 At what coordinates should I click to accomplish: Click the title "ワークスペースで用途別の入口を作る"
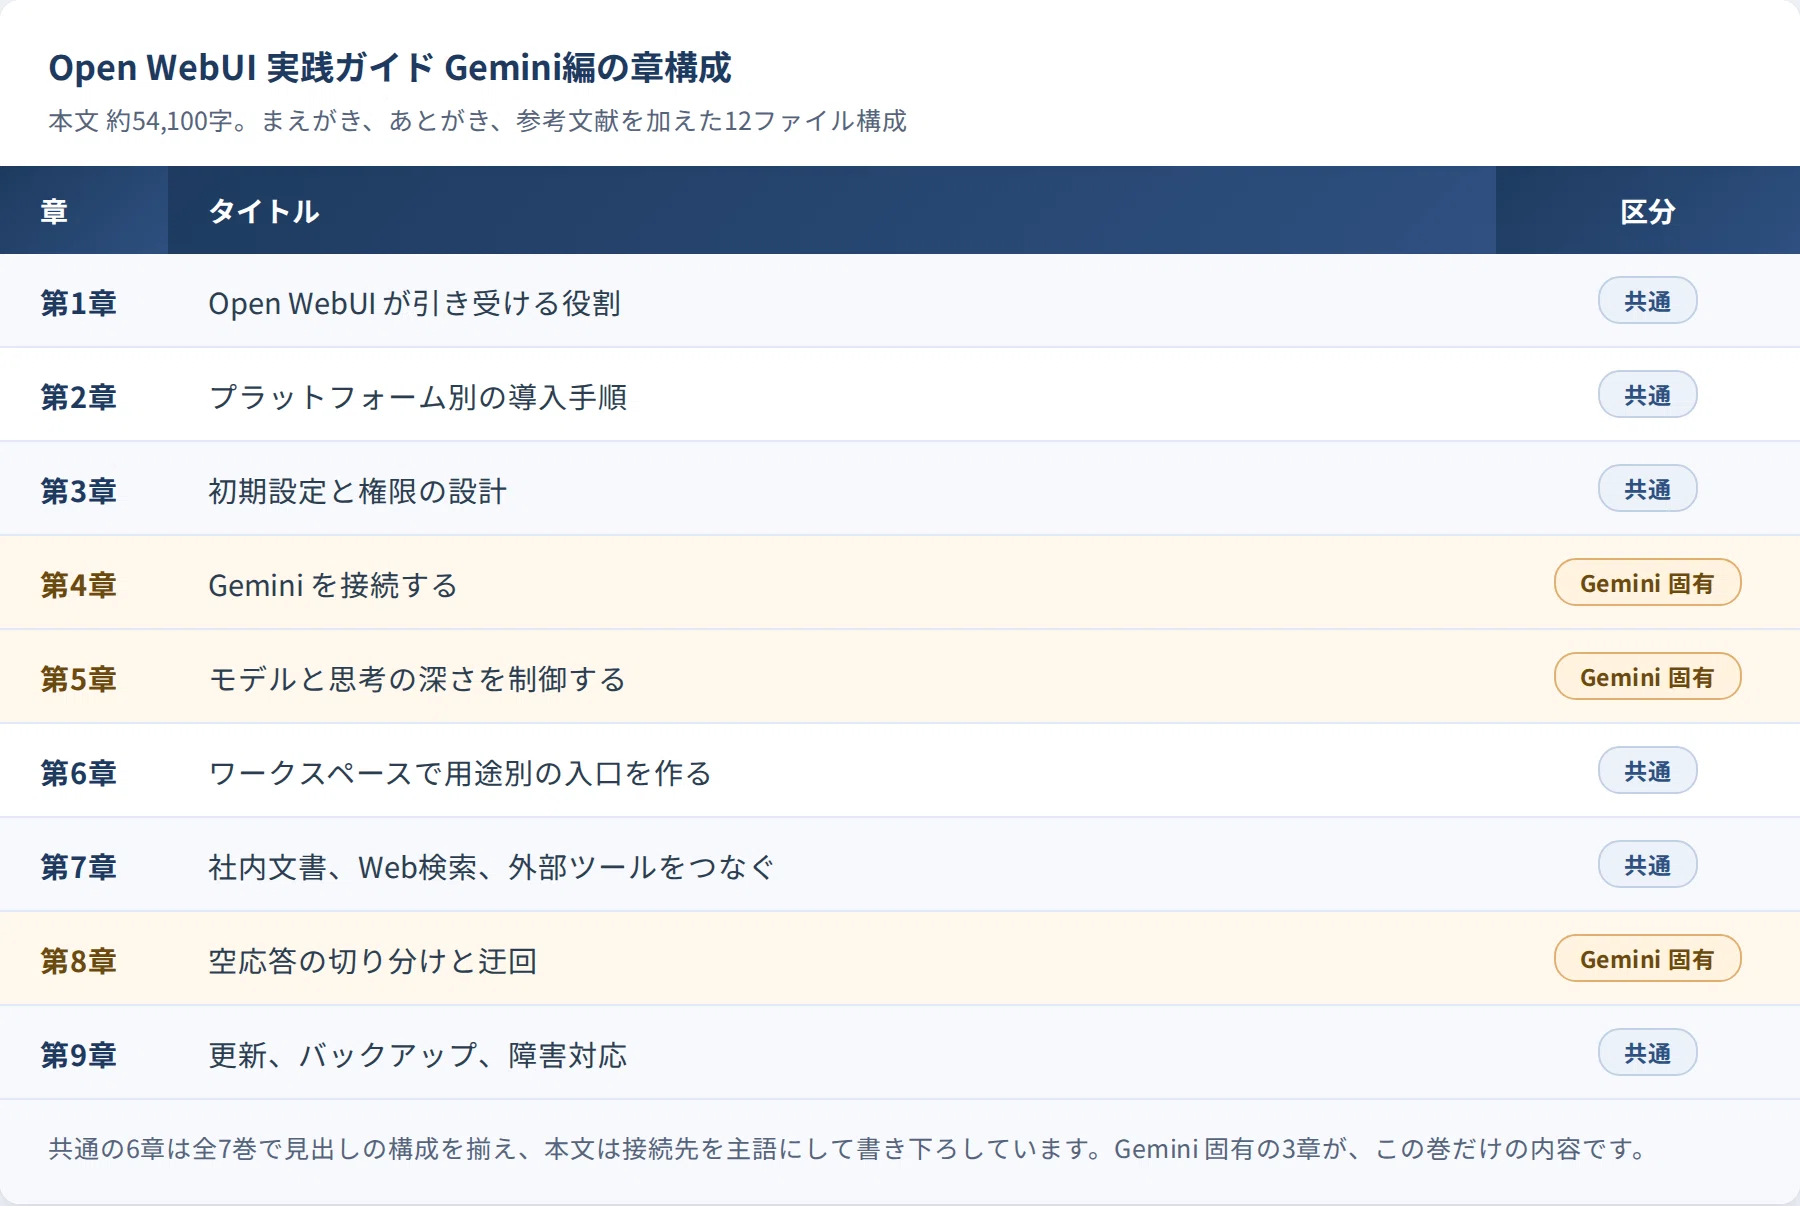point(460,772)
